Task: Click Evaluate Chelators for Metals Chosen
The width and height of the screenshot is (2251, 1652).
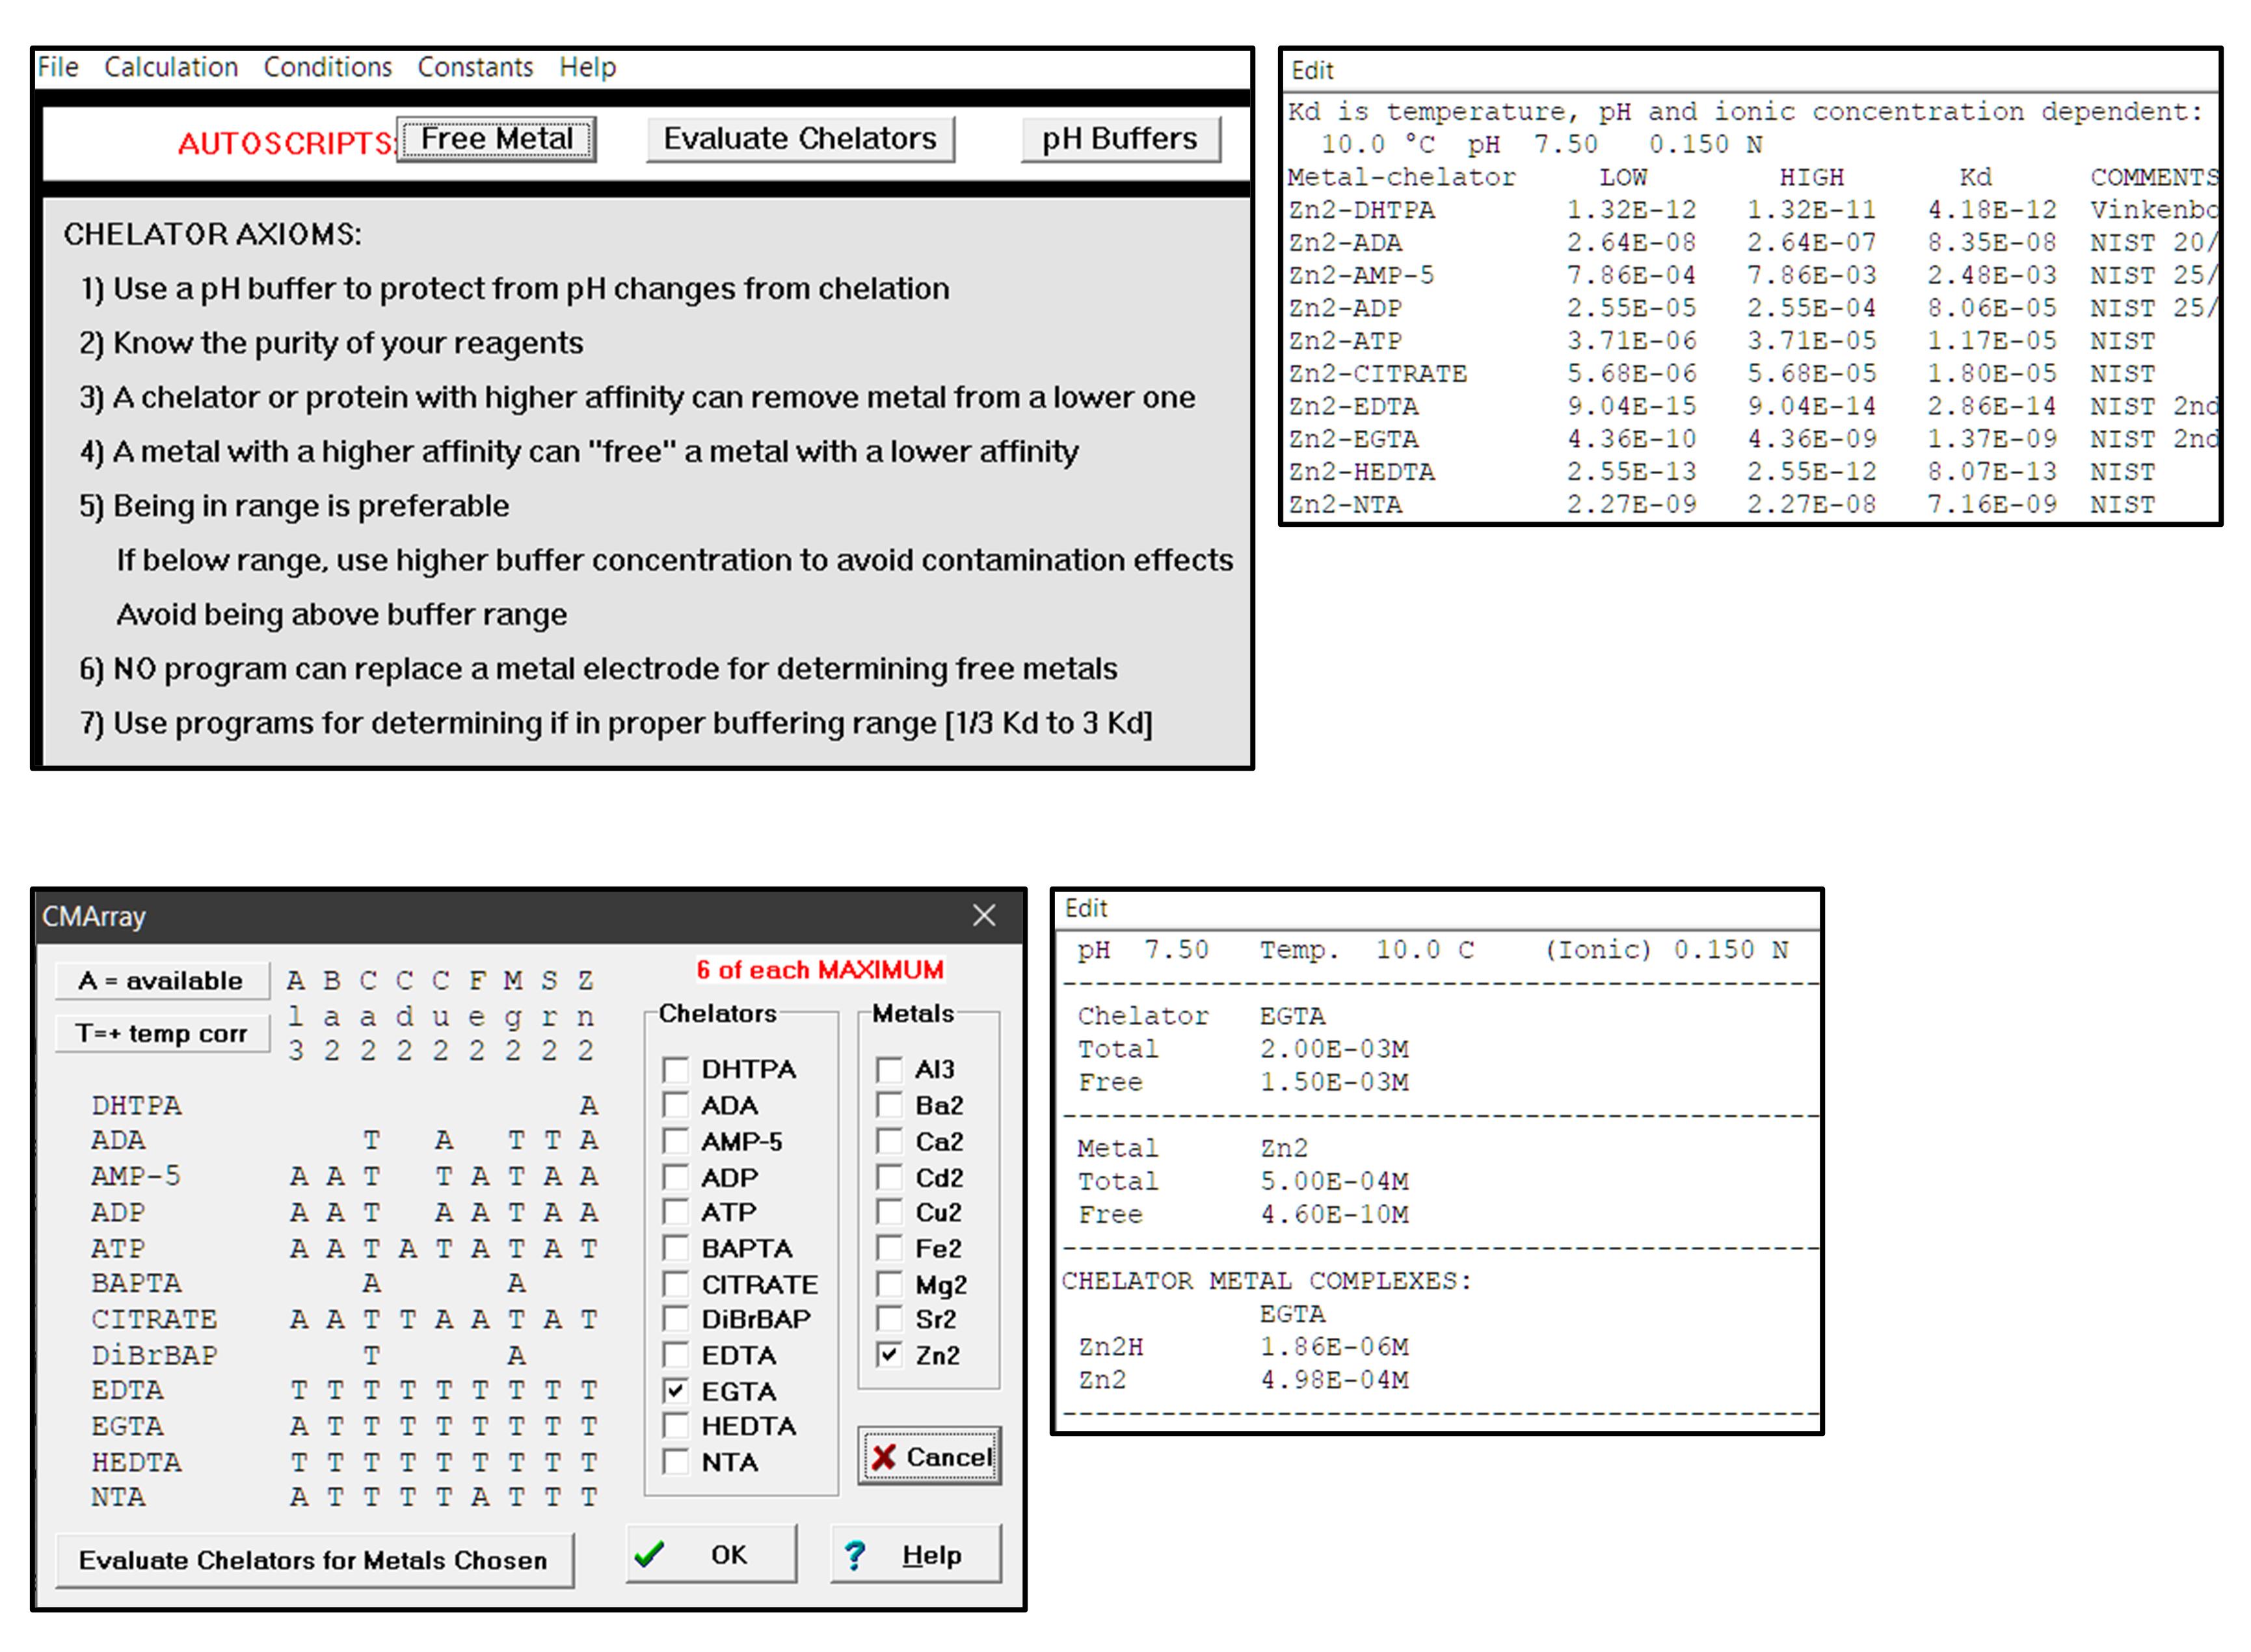Action: coord(314,1560)
